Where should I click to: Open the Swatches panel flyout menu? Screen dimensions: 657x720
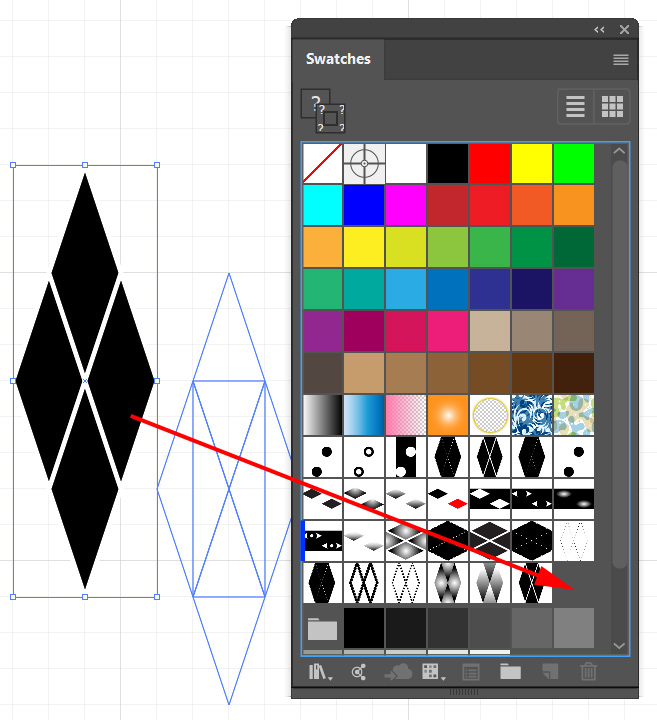[x=621, y=60]
